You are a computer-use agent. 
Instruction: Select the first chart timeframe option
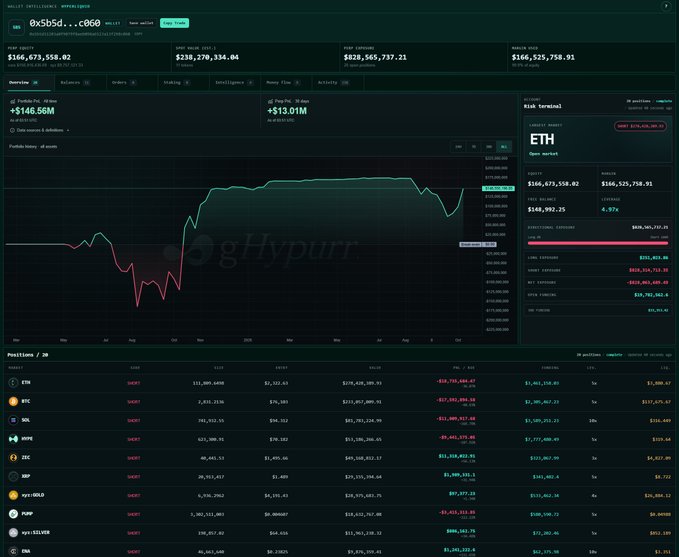click(x=458, y=147)
